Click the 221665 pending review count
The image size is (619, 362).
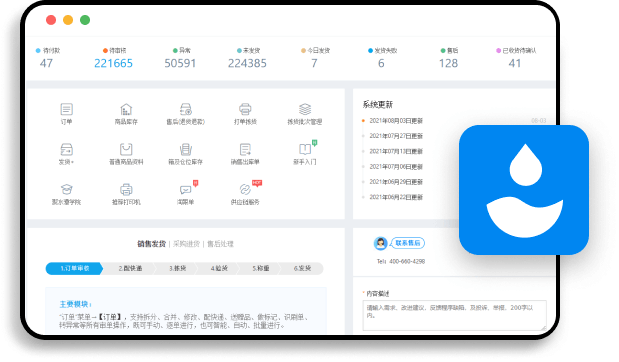coord(113,63)
